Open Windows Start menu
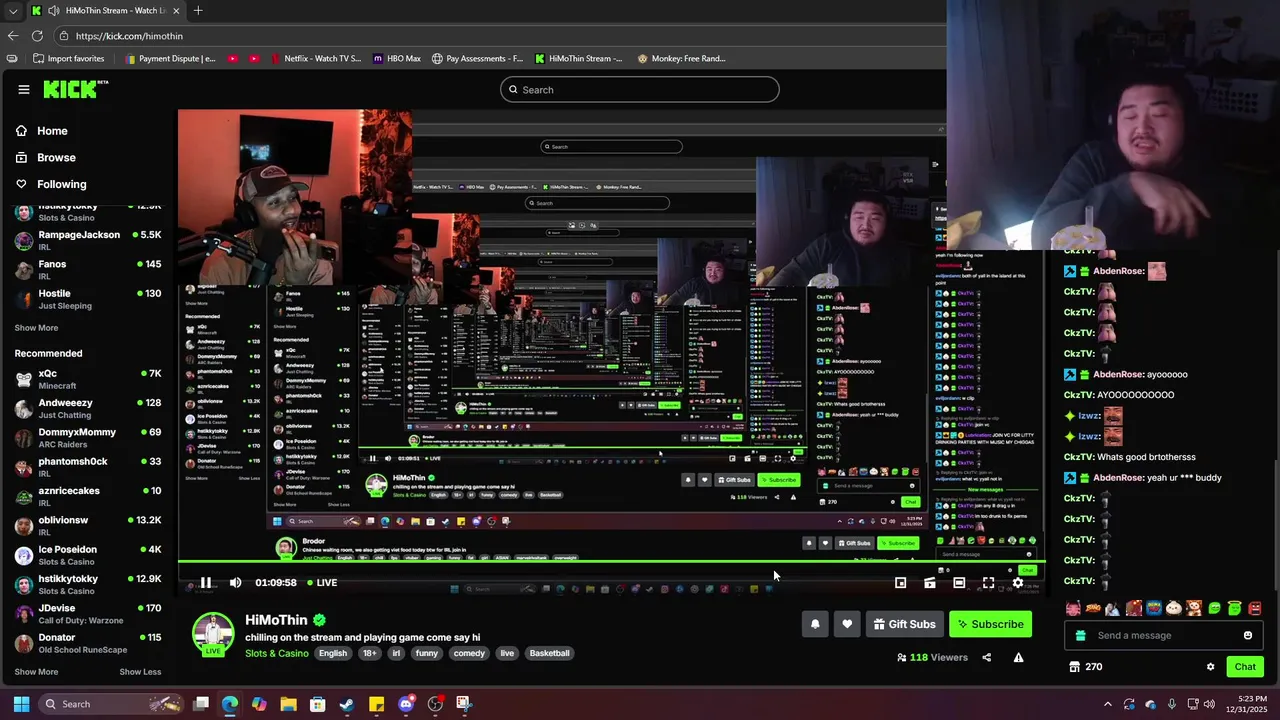The width and height of the screenshot is (1280, 720). [21, 704]
